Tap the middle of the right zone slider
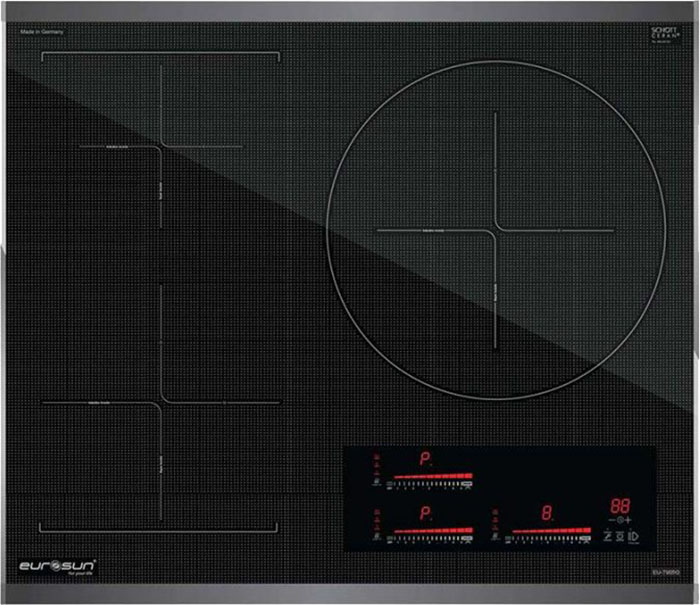This screenshot has width=700, height=605. click(x=550, y=530)
